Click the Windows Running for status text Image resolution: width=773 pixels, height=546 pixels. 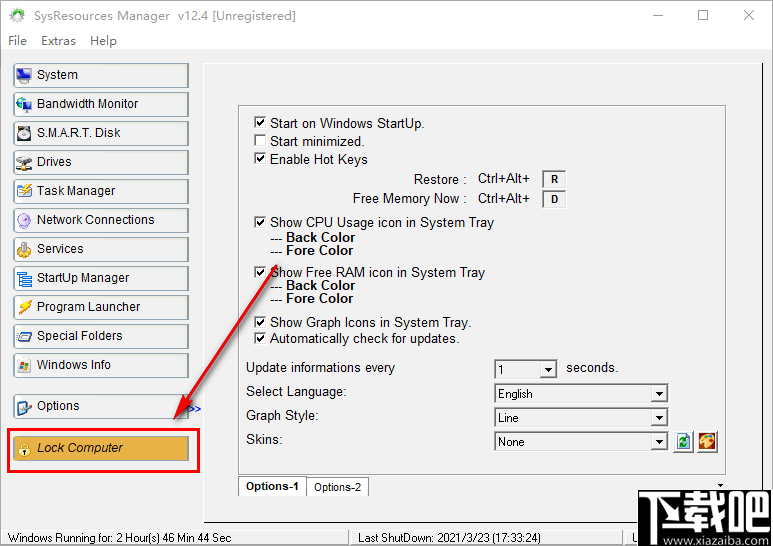click(120, 538)
